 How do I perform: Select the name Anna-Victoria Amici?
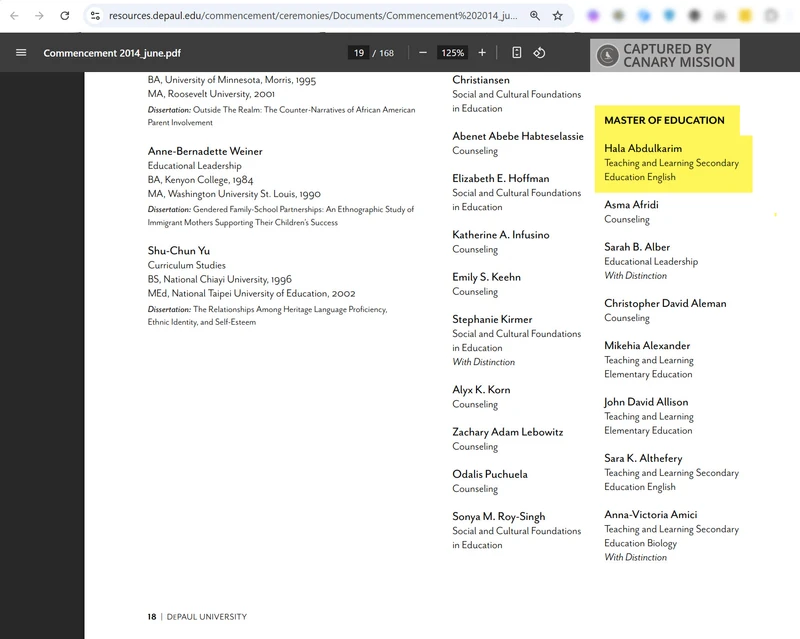[651, 514]
